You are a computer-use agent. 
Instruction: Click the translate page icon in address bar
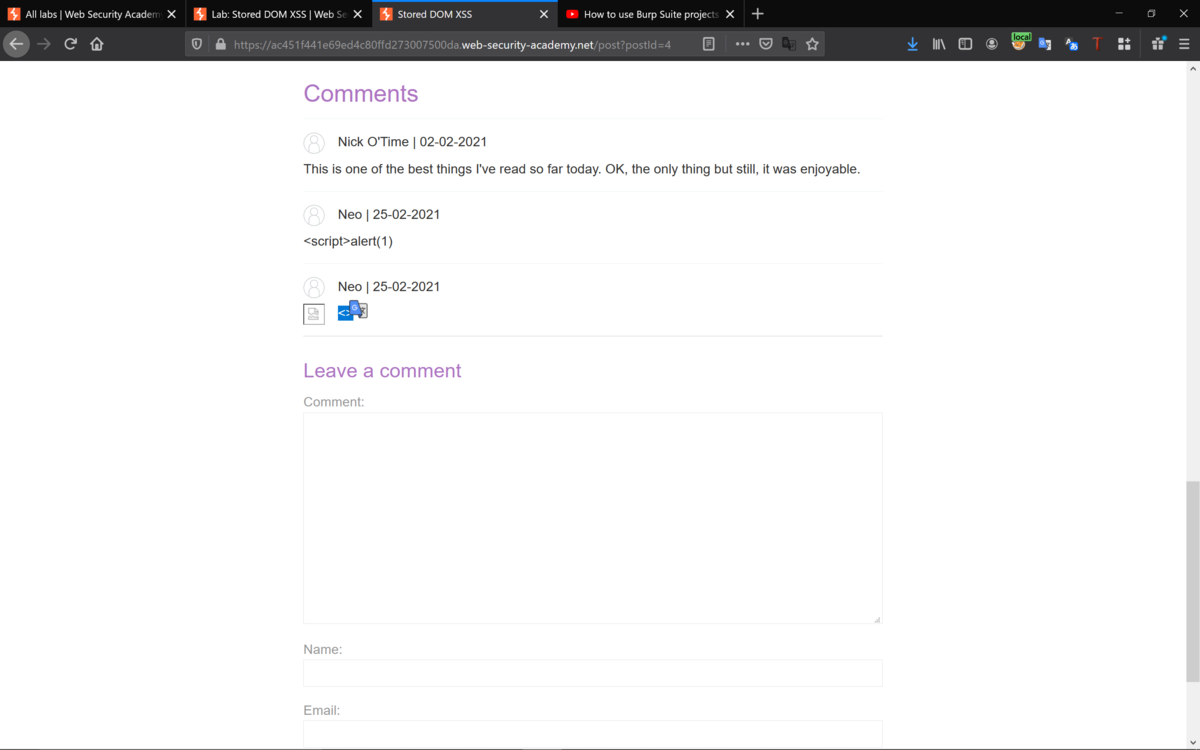pyautogui.click(x=789, y=44)
